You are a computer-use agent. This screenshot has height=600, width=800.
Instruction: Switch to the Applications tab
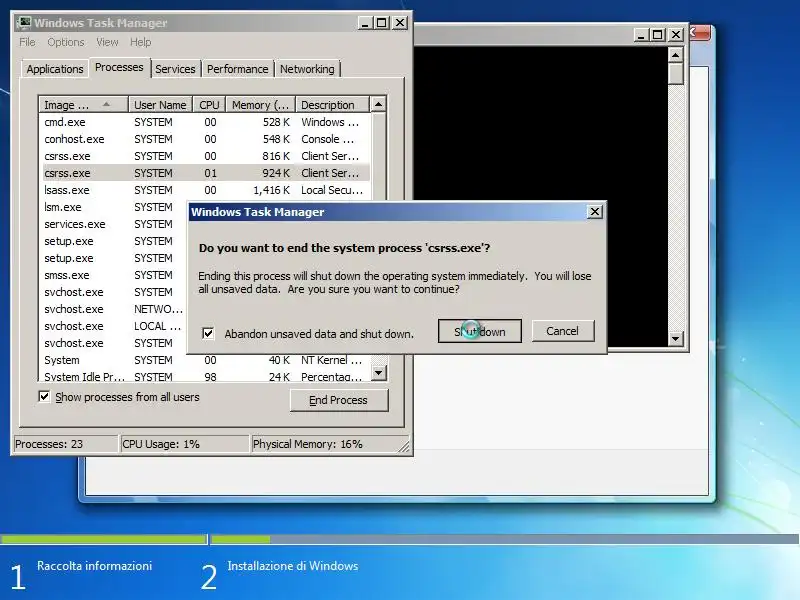click(x=55, y=69)
